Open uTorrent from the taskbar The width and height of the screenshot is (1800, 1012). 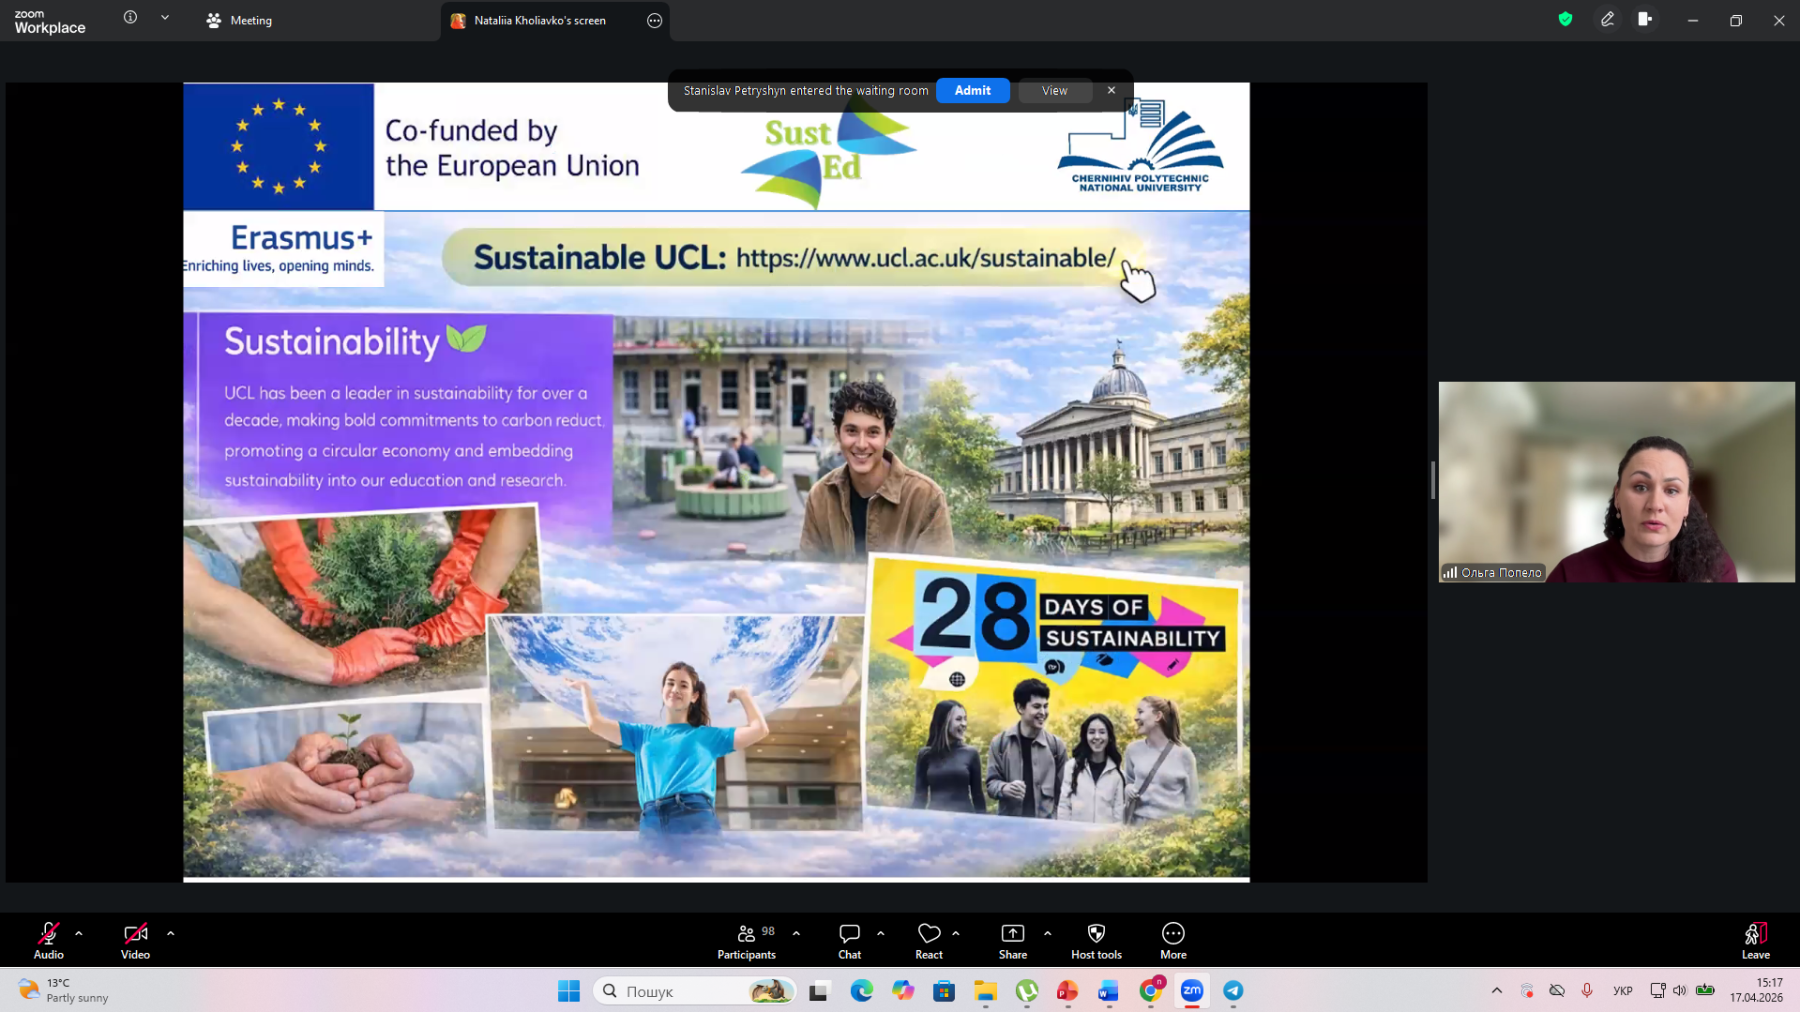pyautogui.click(x=1027, y=991)
